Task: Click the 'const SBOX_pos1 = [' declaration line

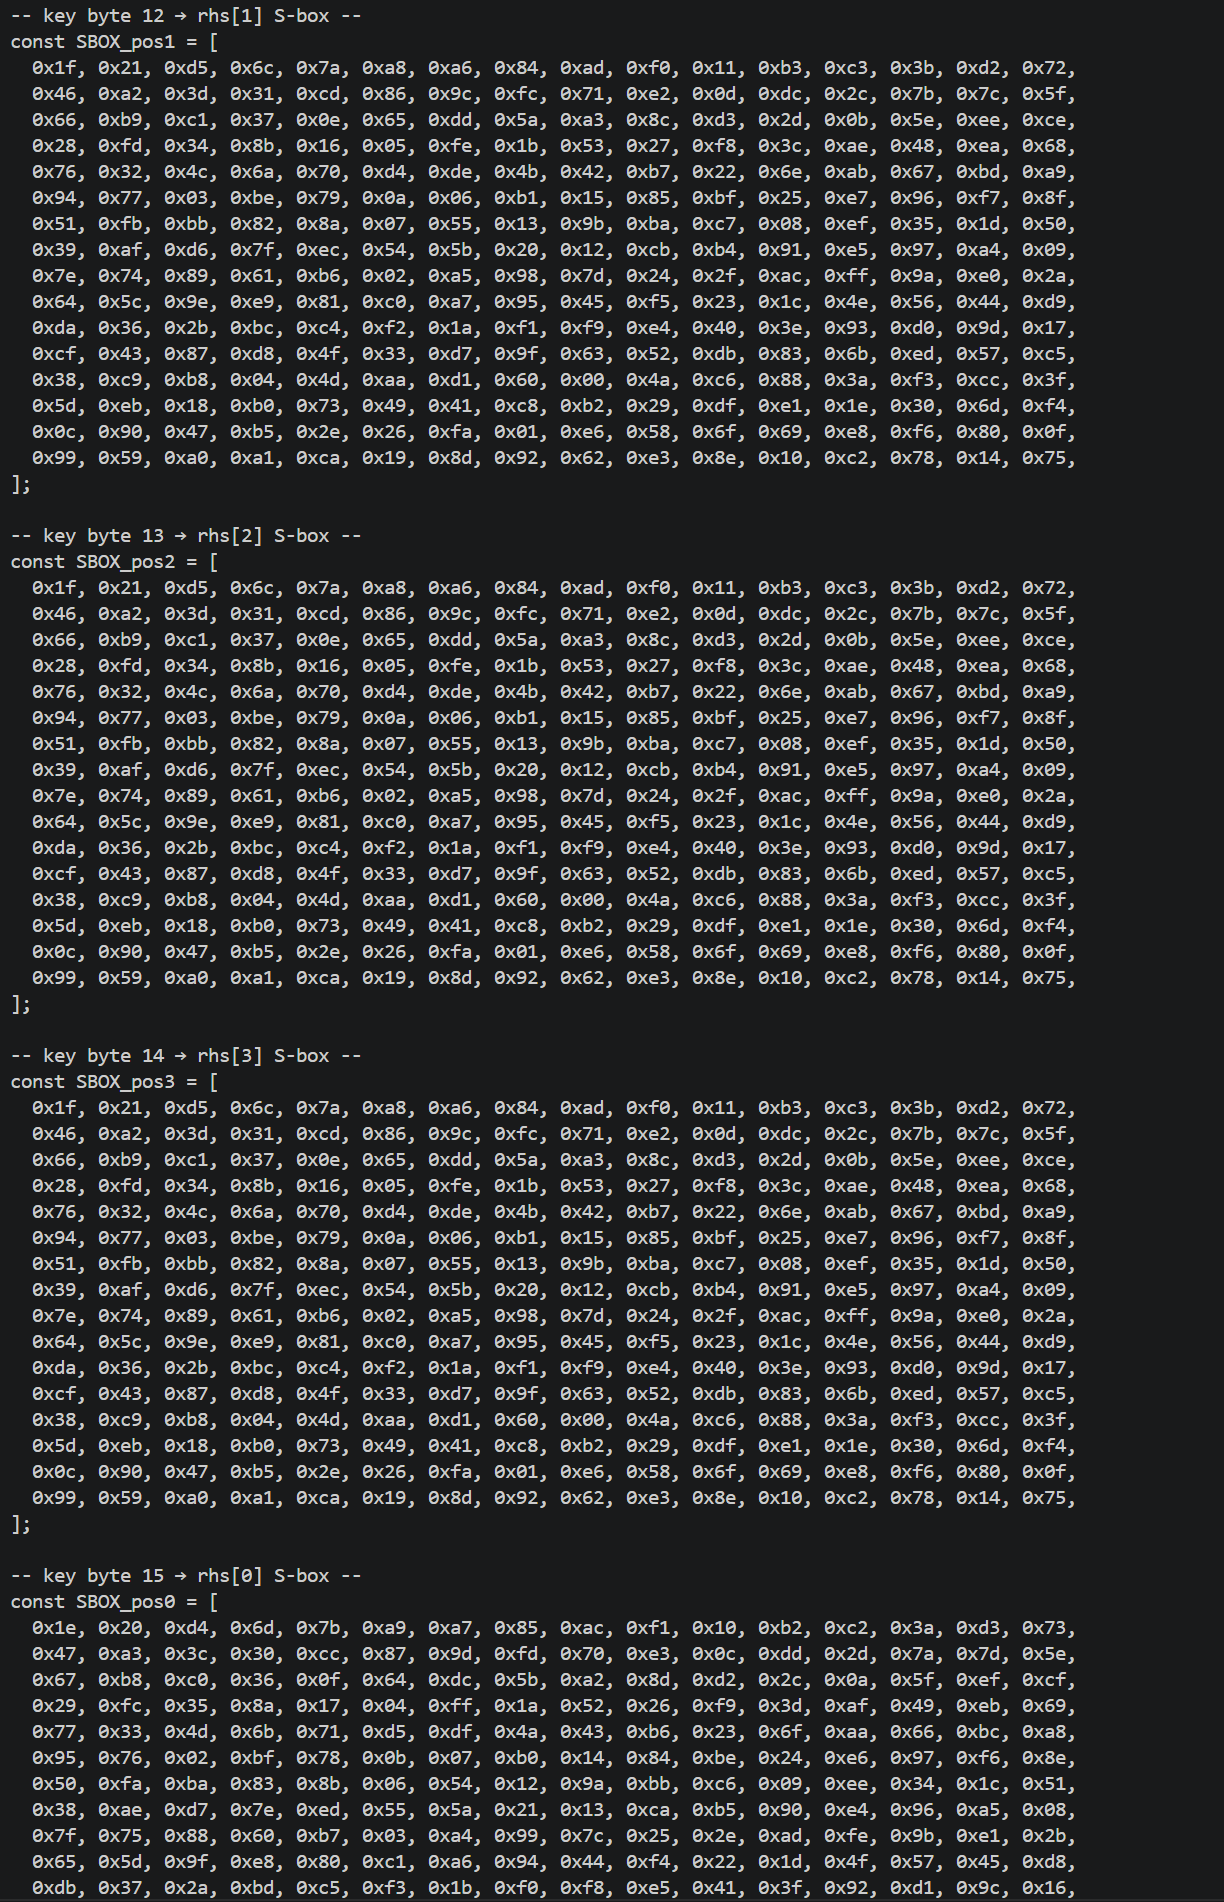Action: tap(115, 42)
